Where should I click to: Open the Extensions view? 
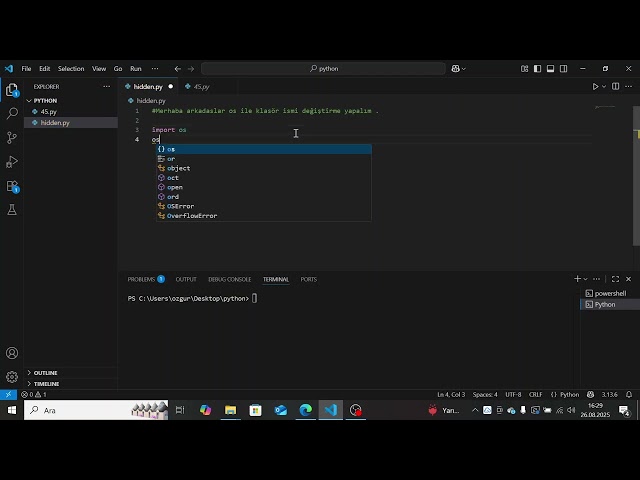coord(12,187)
